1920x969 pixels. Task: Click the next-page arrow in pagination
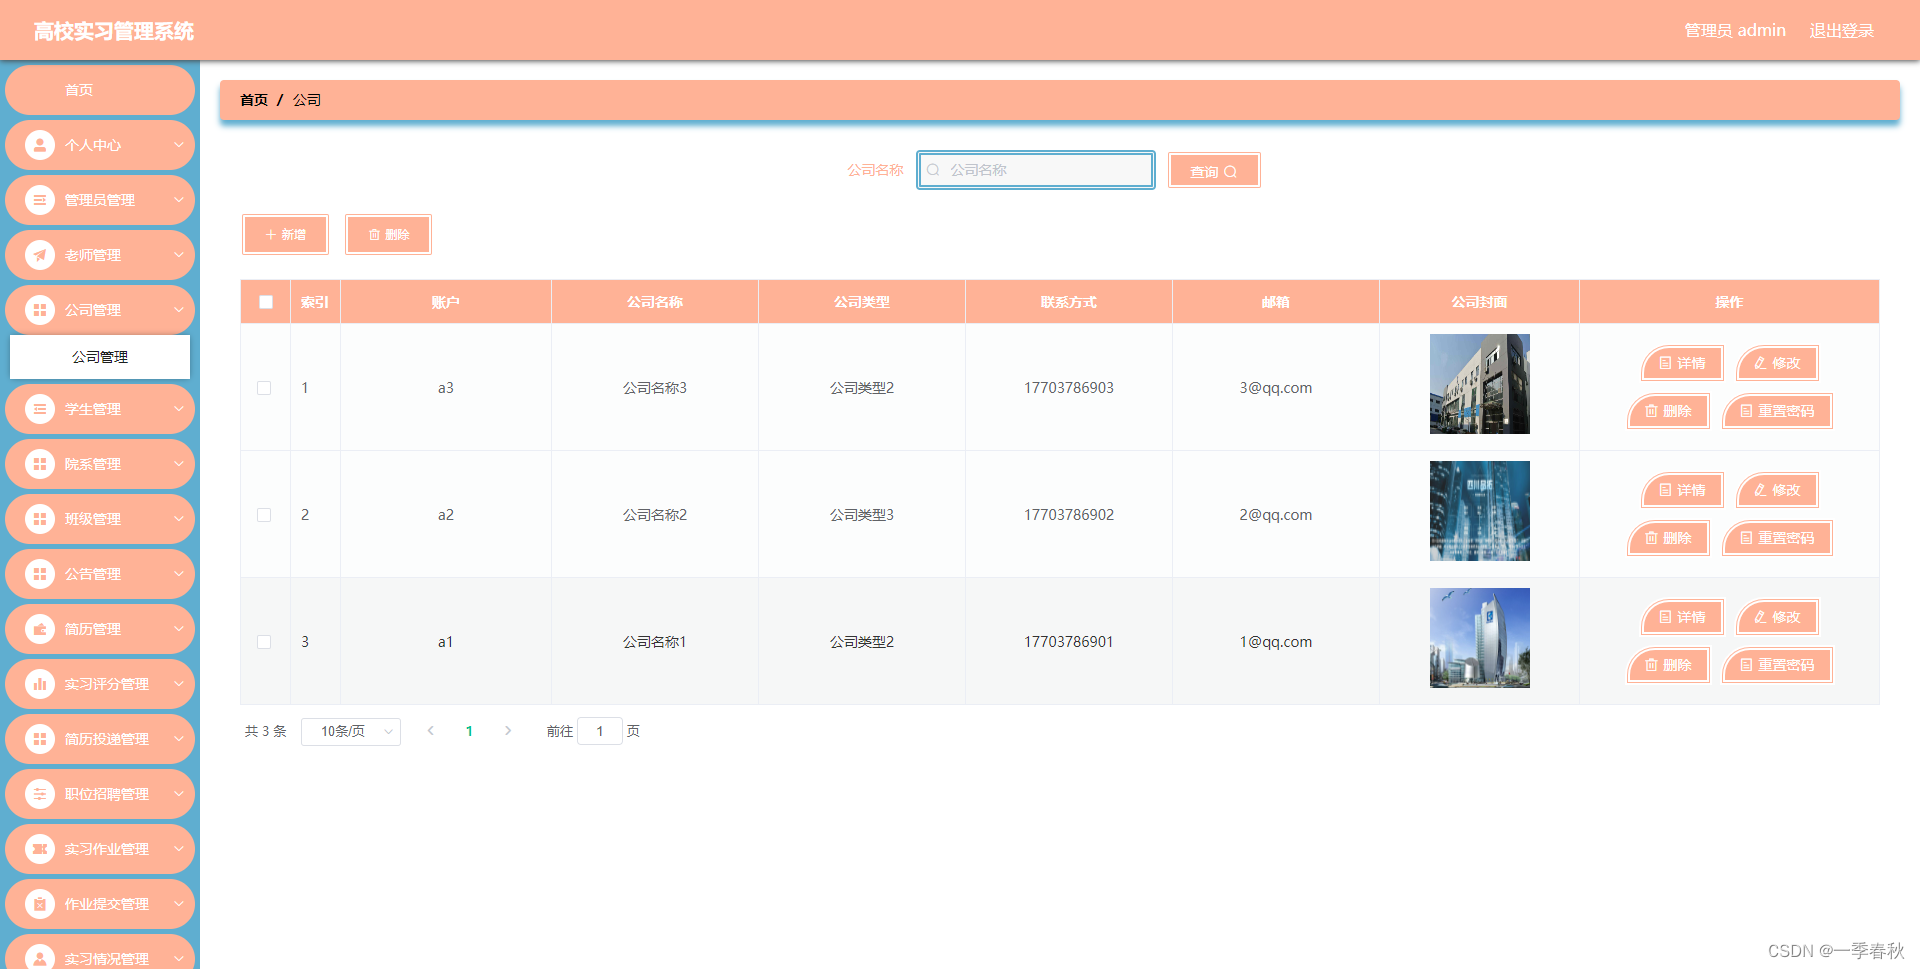coord(508,730)
